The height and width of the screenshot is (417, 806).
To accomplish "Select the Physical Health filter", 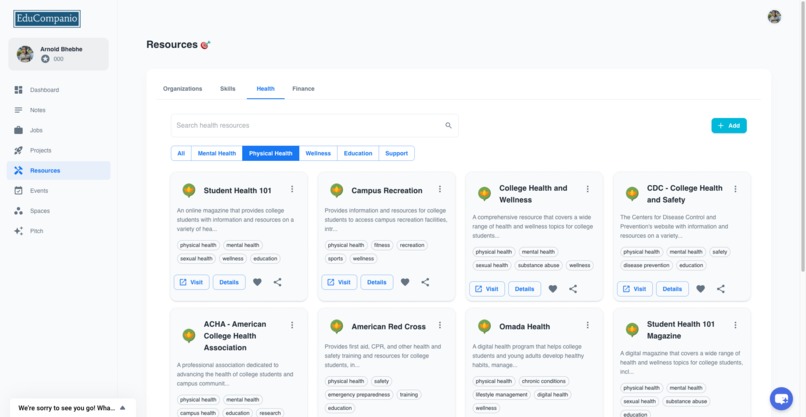I will [x=271, y=153].
